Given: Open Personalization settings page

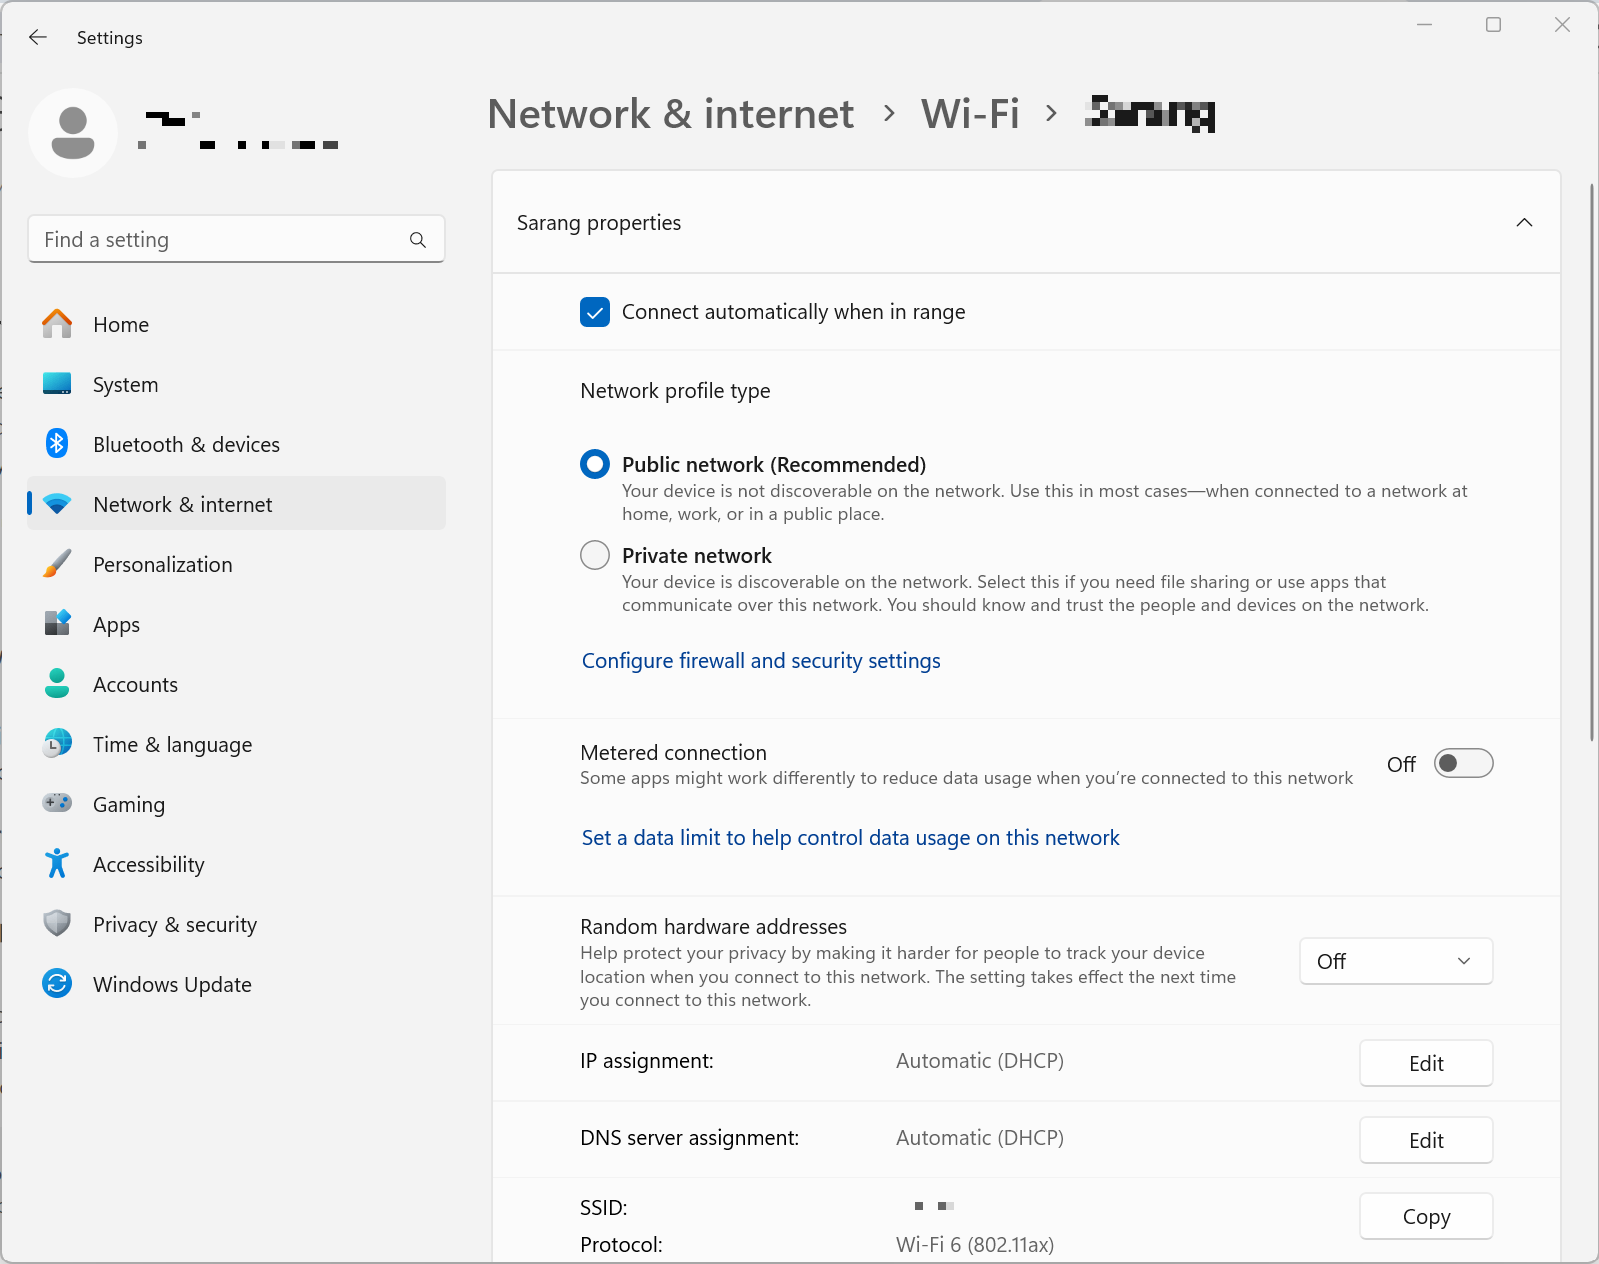Looking at the screenshot, I should (236, 564).
